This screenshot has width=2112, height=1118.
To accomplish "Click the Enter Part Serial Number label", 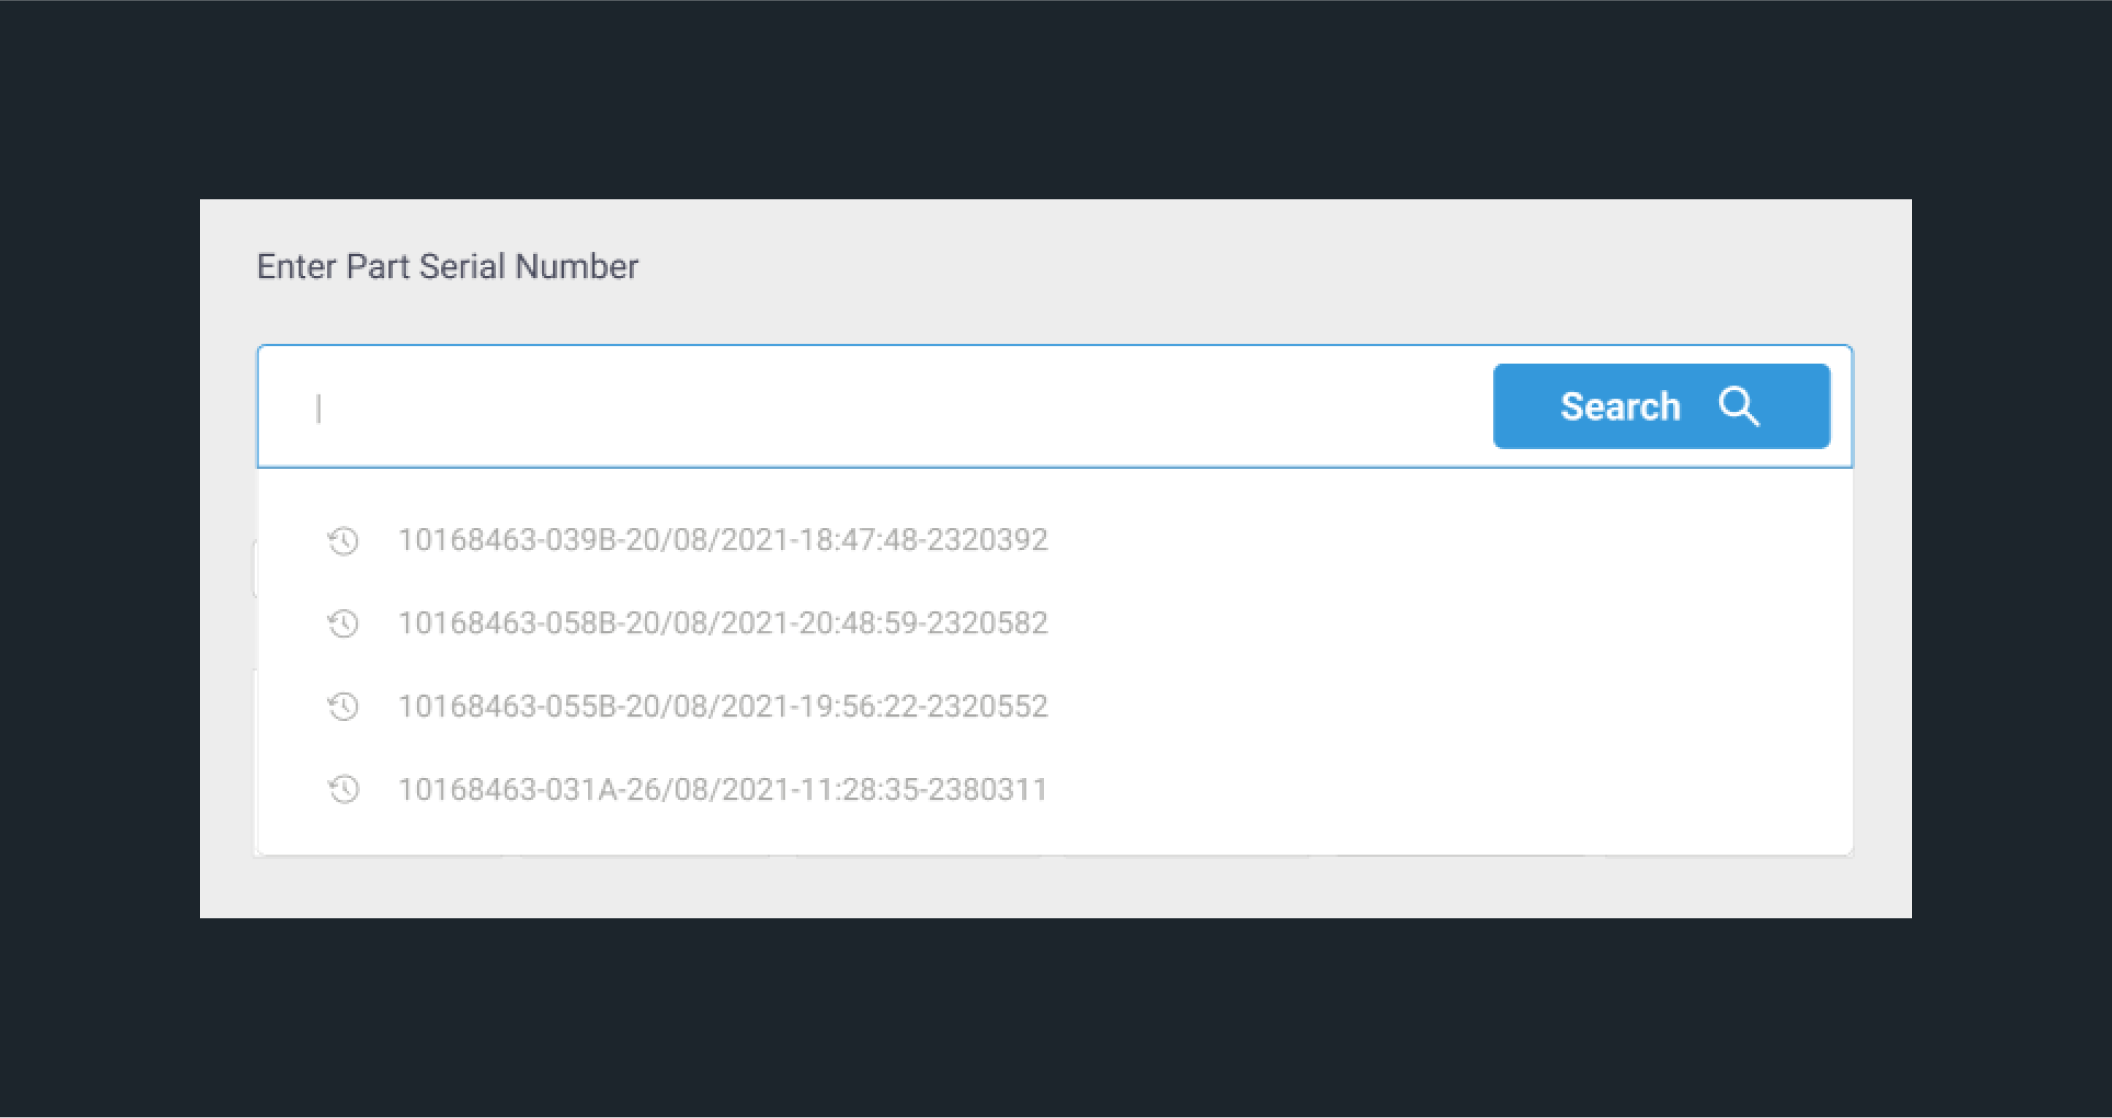I will pos(447,267).
